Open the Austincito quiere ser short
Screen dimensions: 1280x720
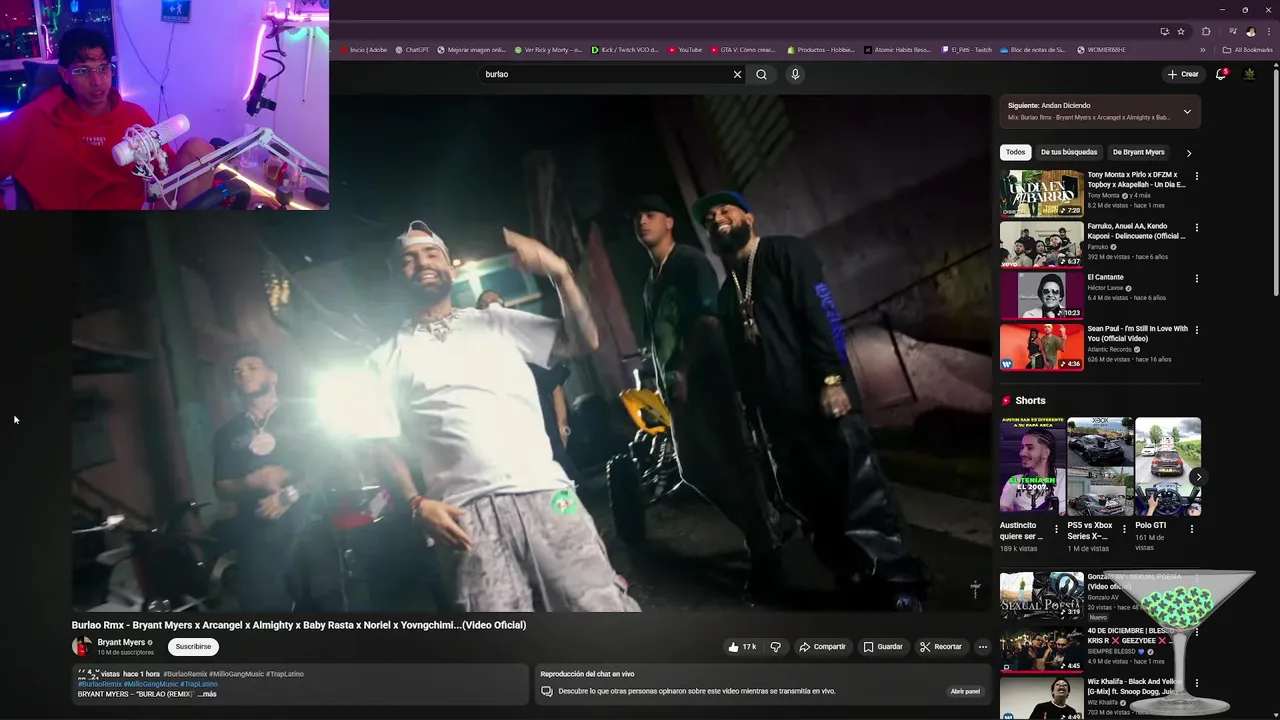(x=1031, y=467)
